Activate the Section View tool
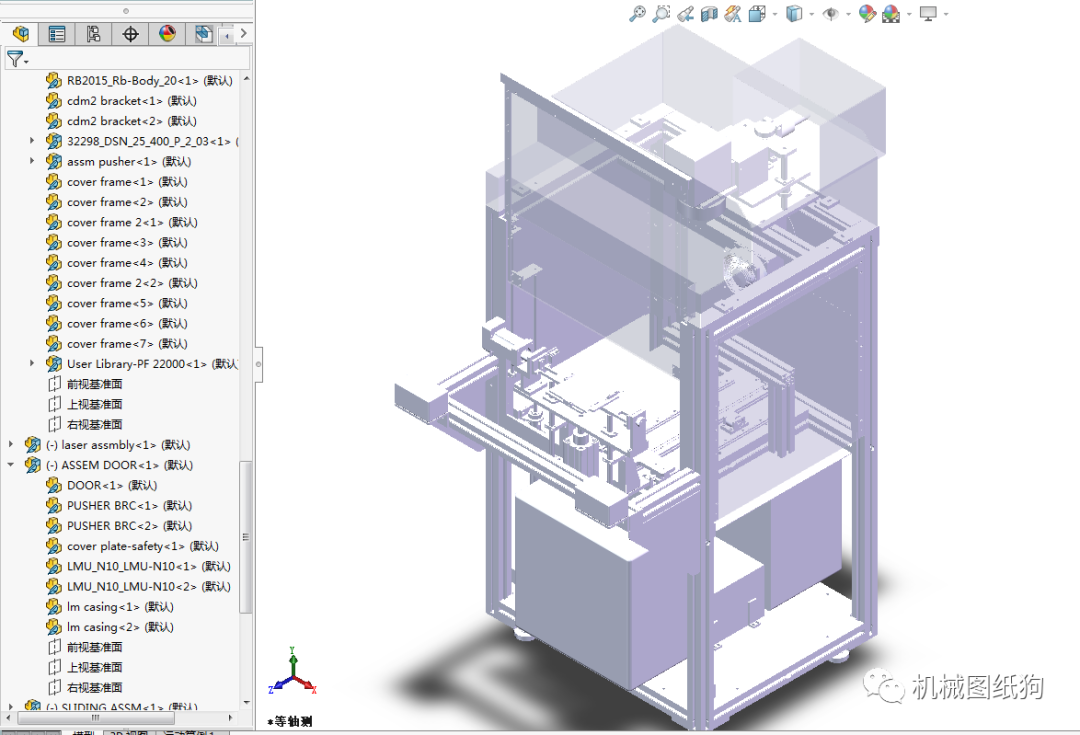 (x=709, y=14)
